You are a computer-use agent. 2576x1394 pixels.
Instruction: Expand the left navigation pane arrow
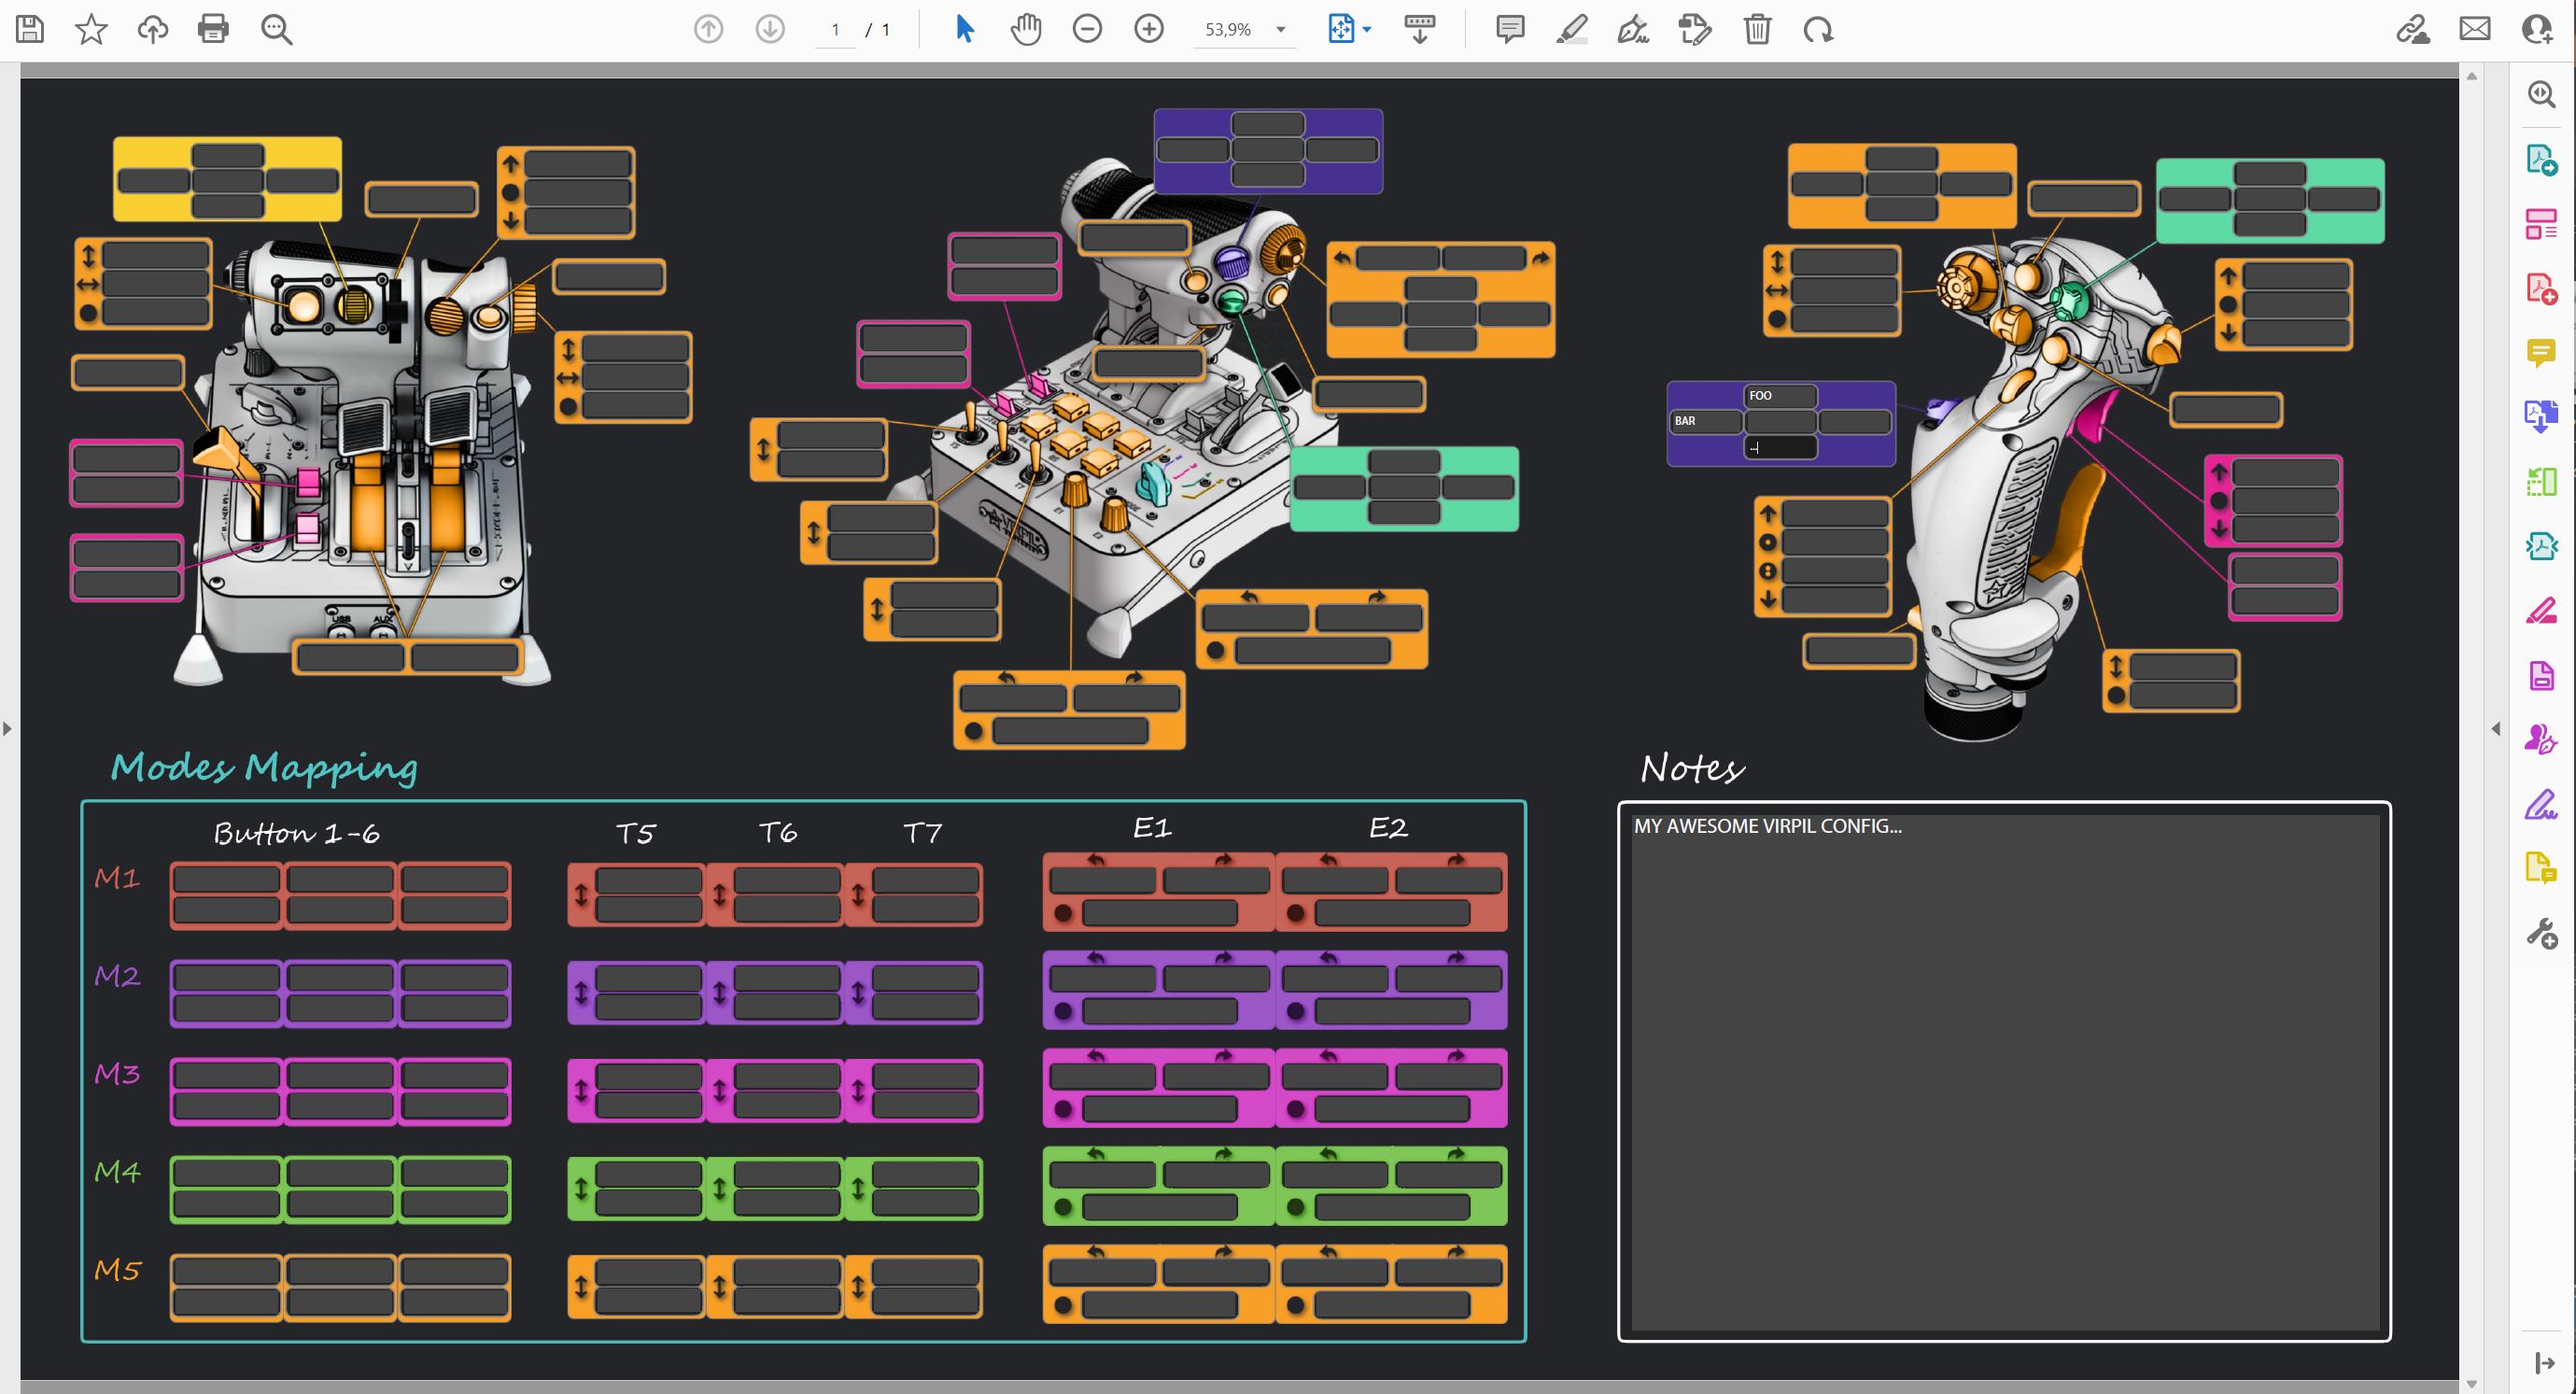click(x=8, y=728)
